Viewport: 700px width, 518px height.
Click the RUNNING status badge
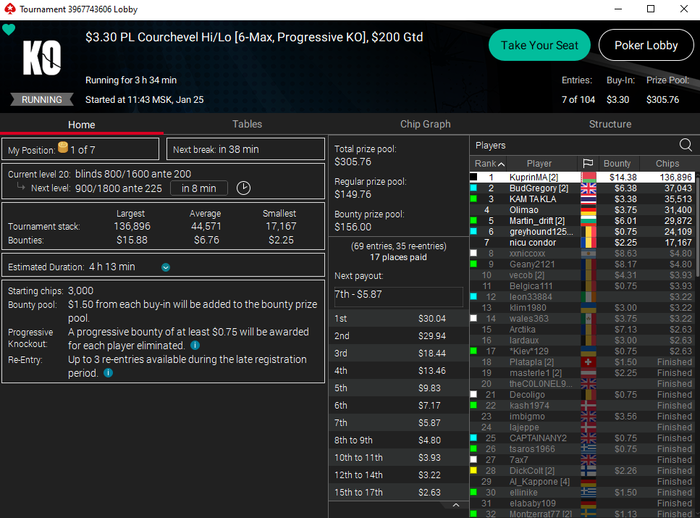[42, 100]
